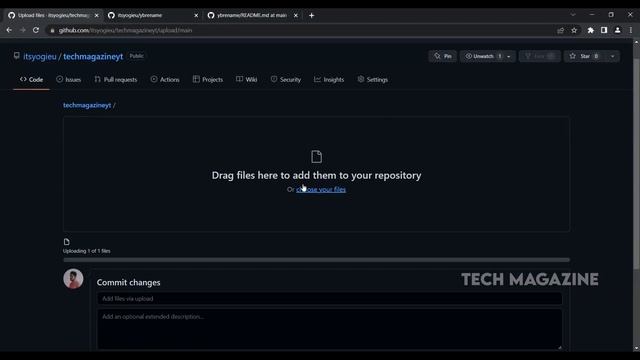Click the Fork button
This screenshot has width=640, height=360.
pyautogui.click(x=540, y=56)
